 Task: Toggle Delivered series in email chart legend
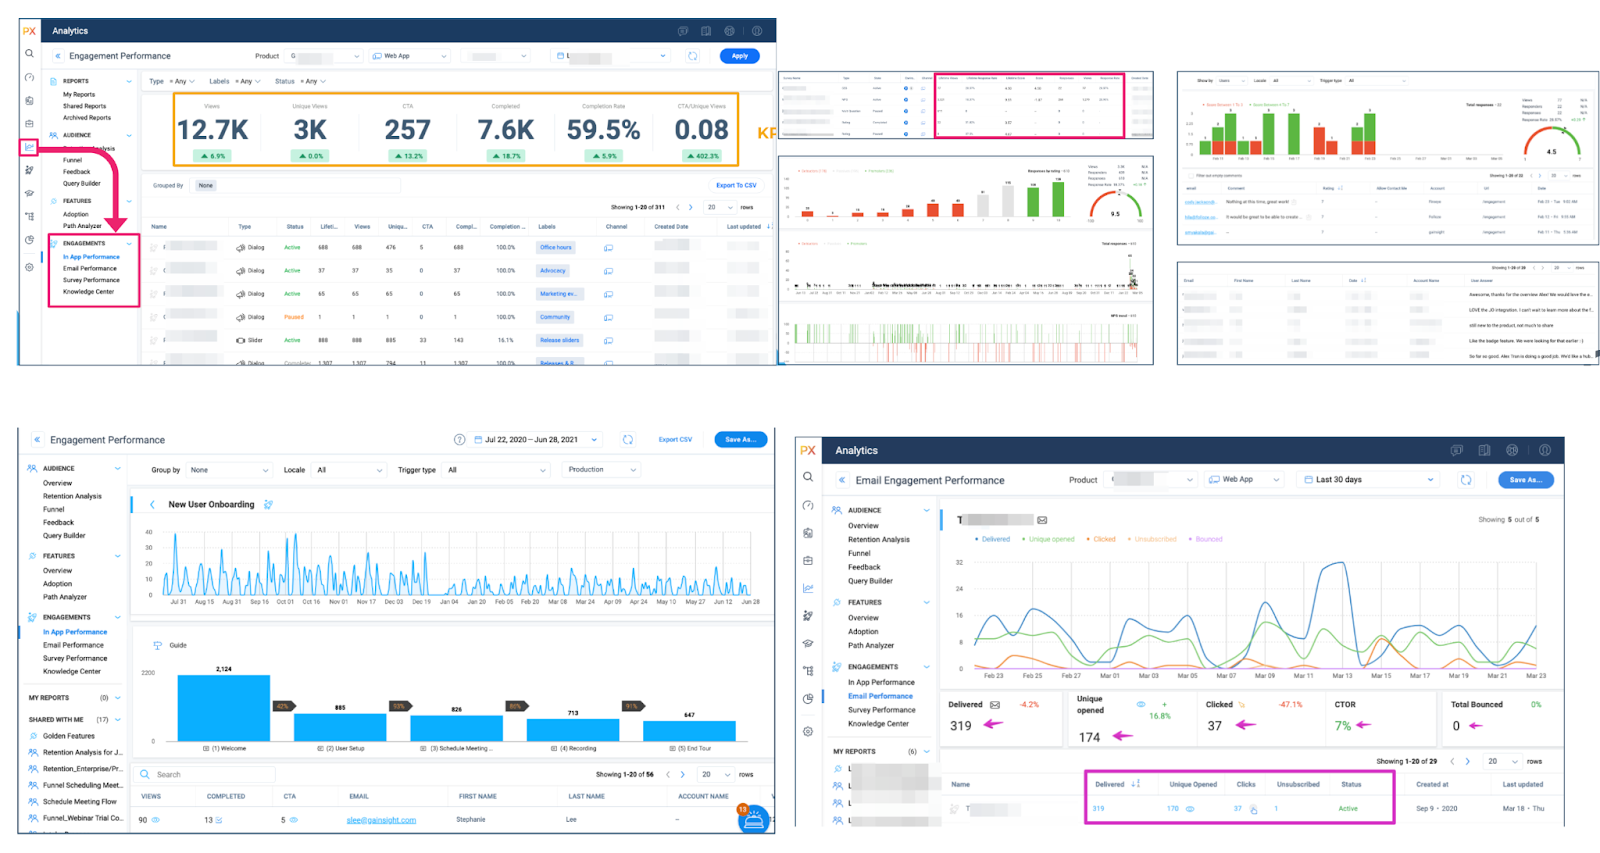coord(993,539)
